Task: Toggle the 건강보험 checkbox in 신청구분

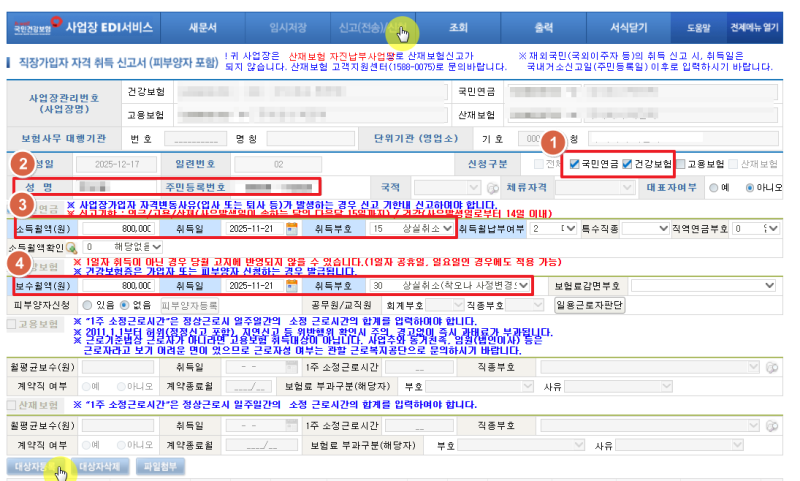Action: (627, 164)
